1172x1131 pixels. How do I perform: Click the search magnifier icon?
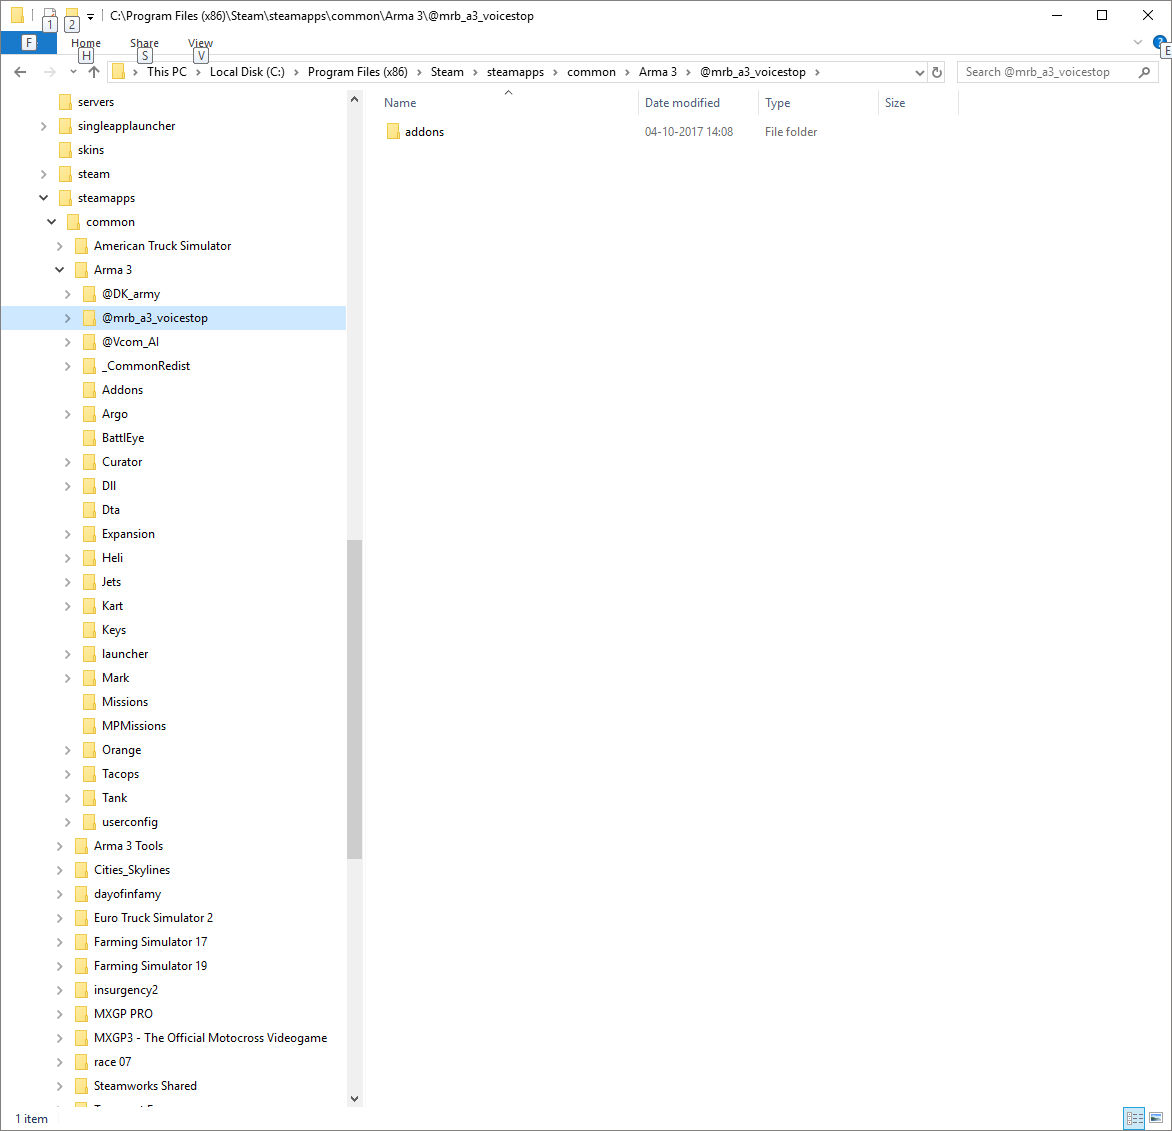pos(1144,72)
